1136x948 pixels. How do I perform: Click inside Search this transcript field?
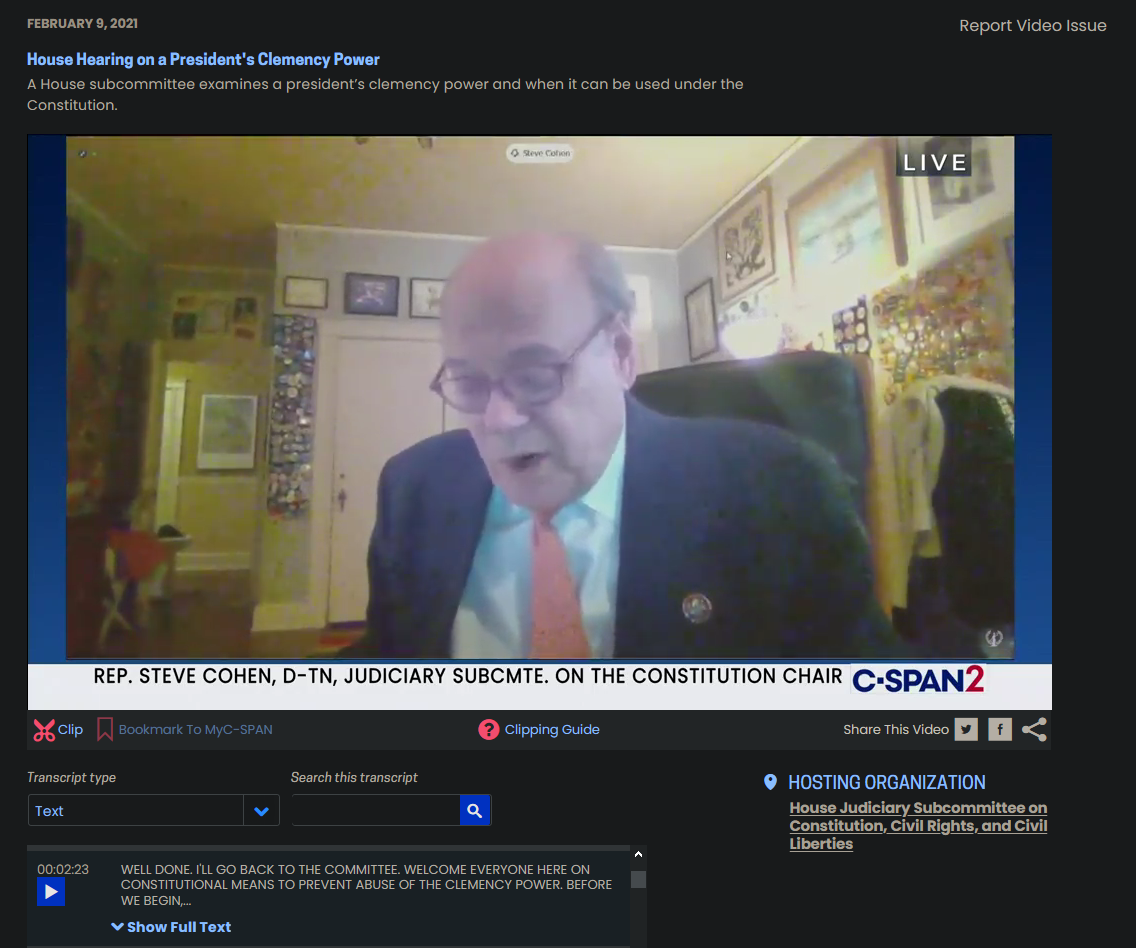pyautogui.click(x=376, y=810)
